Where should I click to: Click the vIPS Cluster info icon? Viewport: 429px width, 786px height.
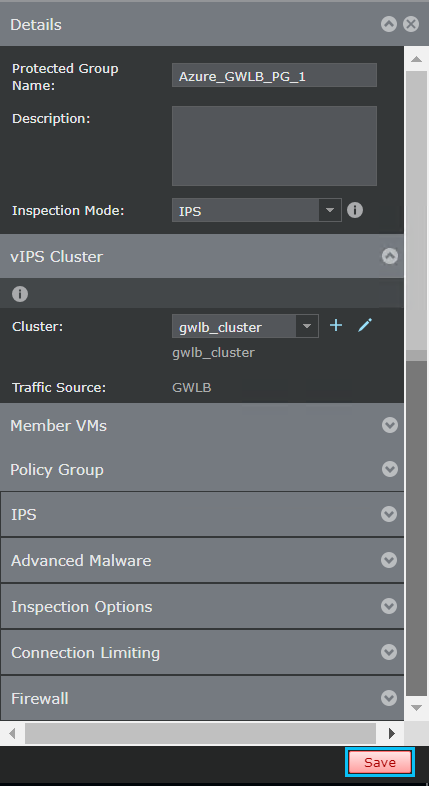pos(20,294)
